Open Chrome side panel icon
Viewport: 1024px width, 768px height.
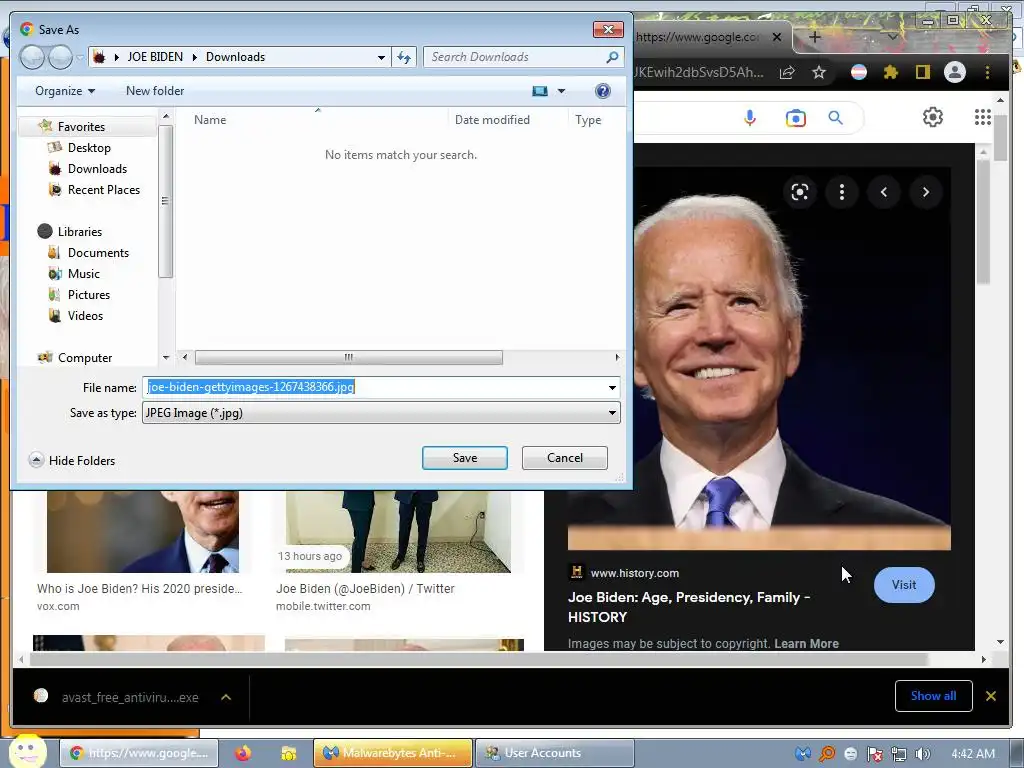coord(922,72)
